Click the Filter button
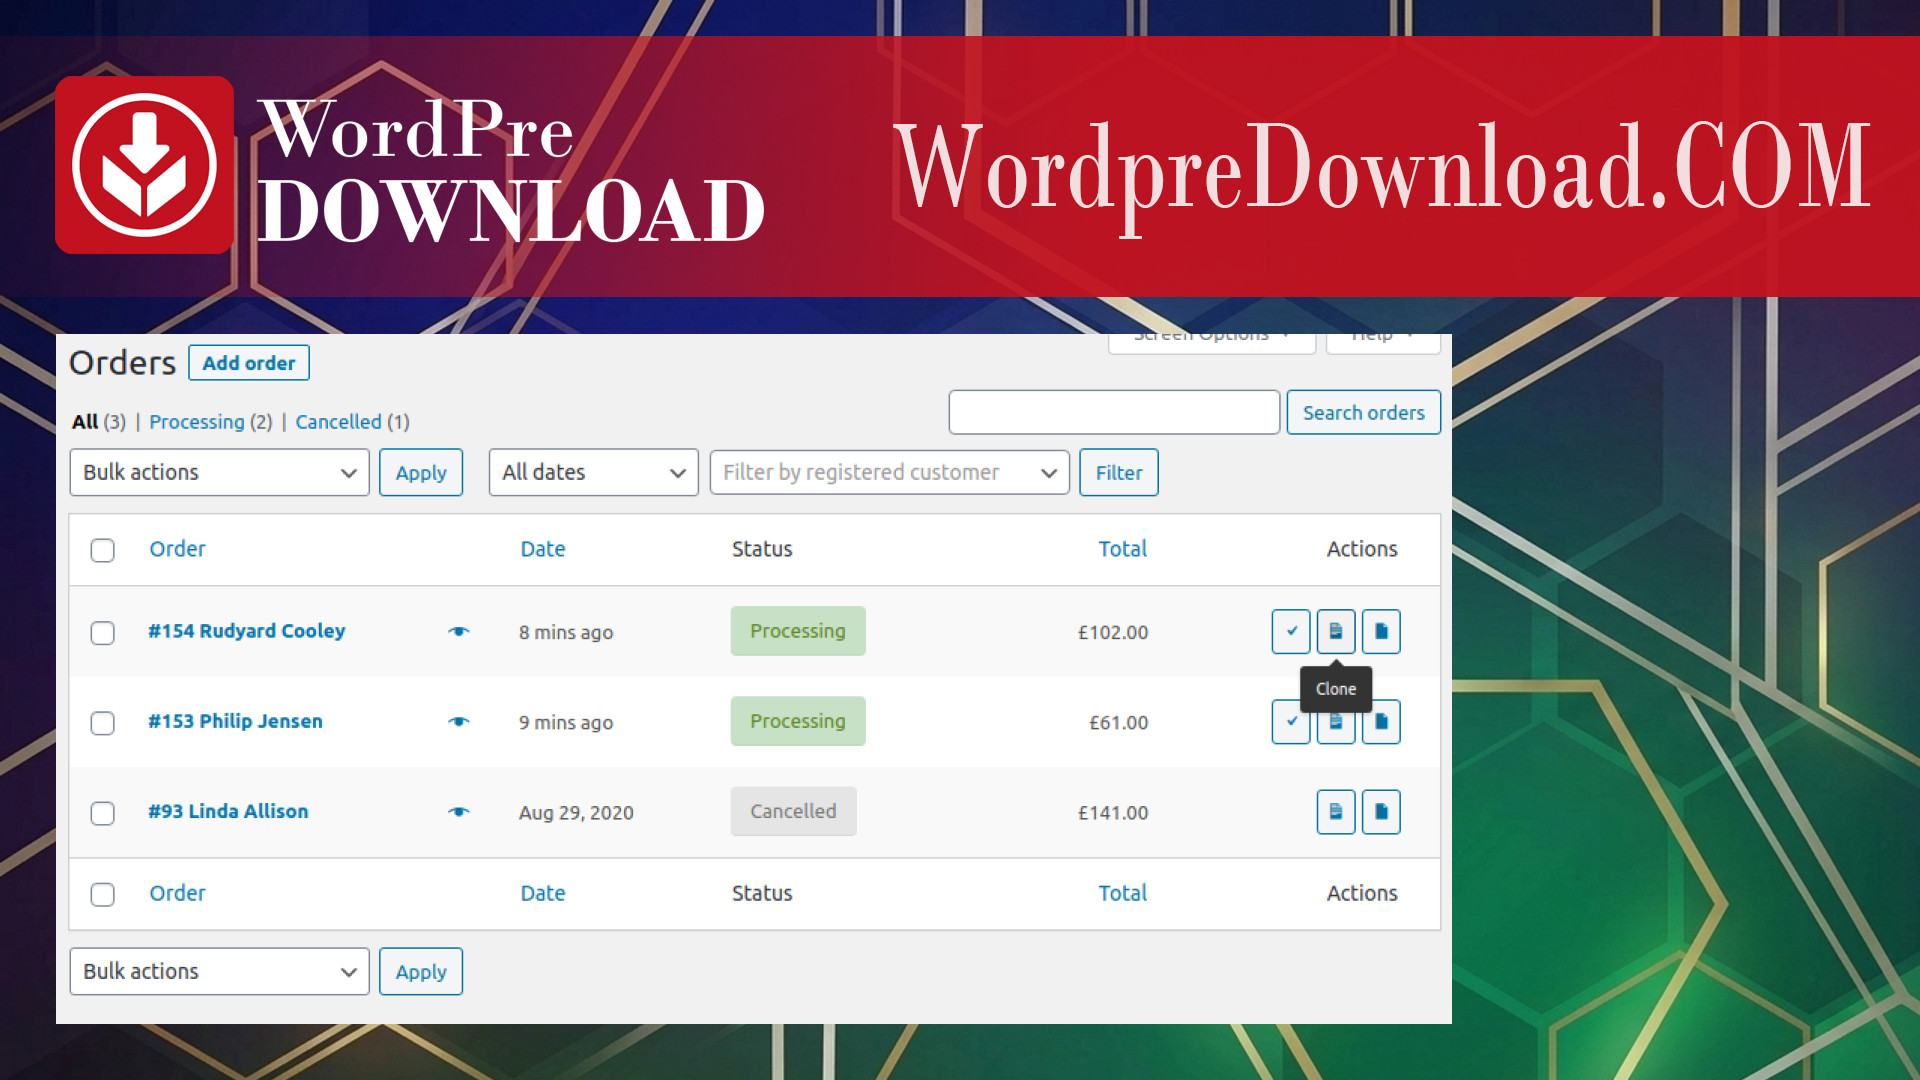The image size is (1920, 1080). coord(1118,472)
